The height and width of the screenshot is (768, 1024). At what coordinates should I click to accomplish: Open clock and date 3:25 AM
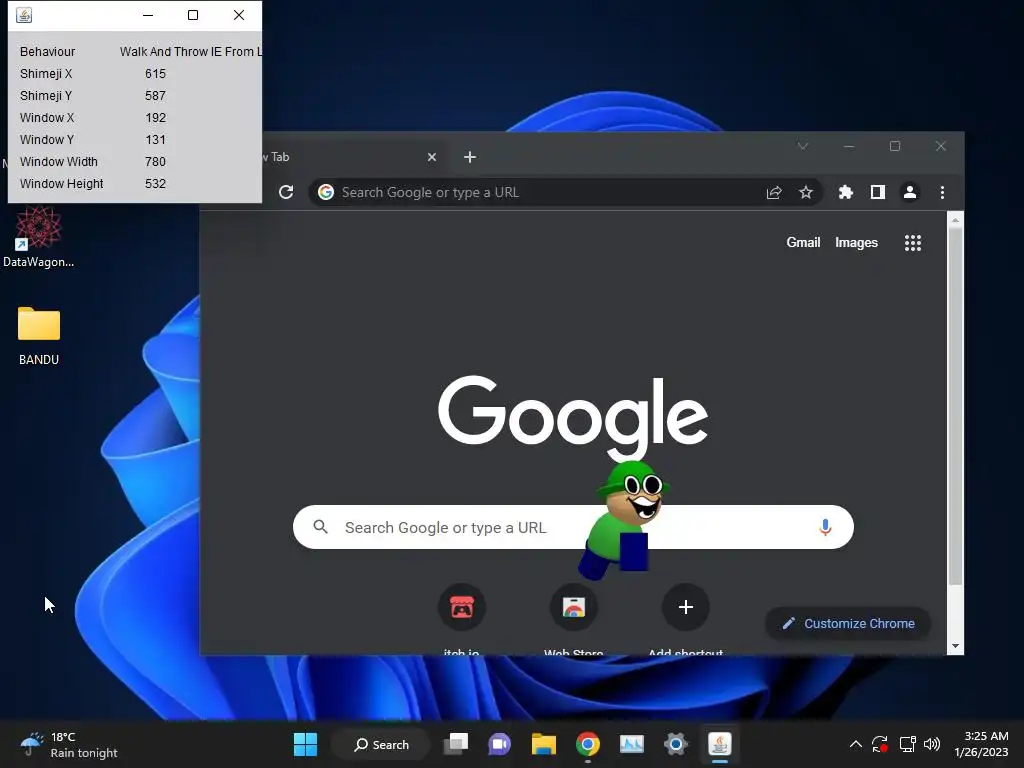981,744
